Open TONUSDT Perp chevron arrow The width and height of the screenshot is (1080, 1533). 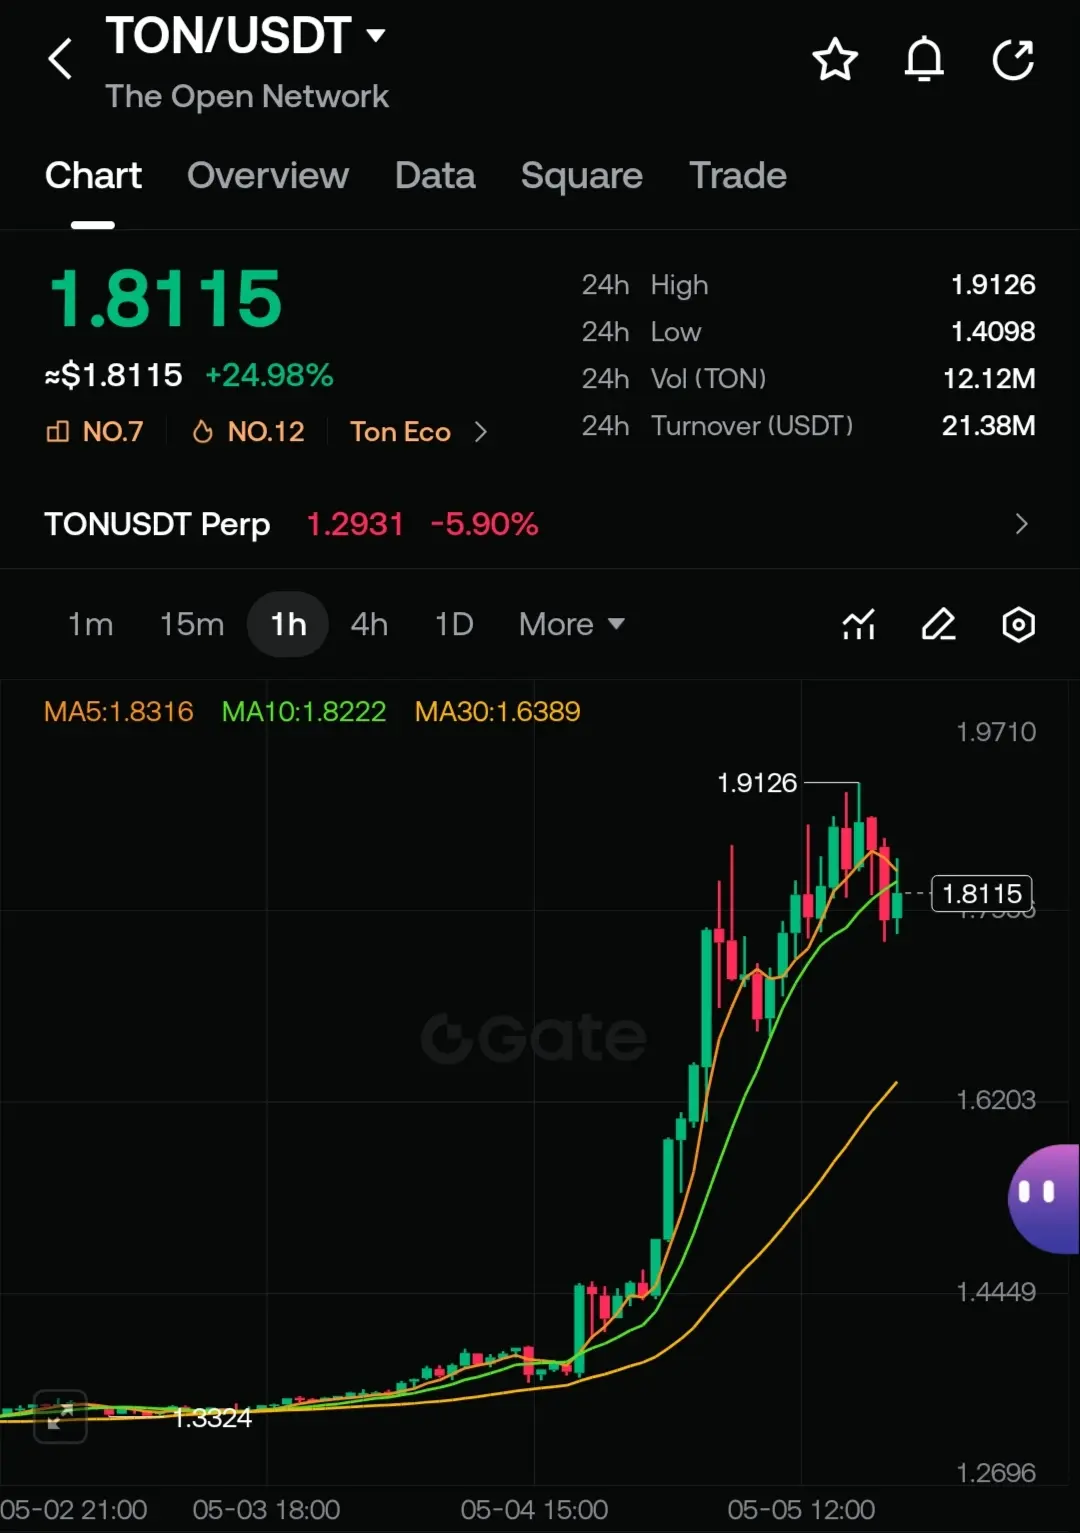[x=1021, y=524]
